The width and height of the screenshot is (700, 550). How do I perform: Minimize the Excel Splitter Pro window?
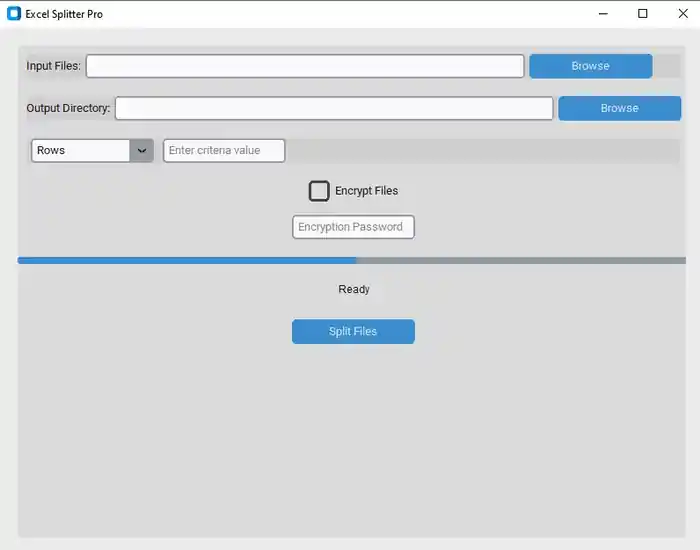(x=603, y=14)
